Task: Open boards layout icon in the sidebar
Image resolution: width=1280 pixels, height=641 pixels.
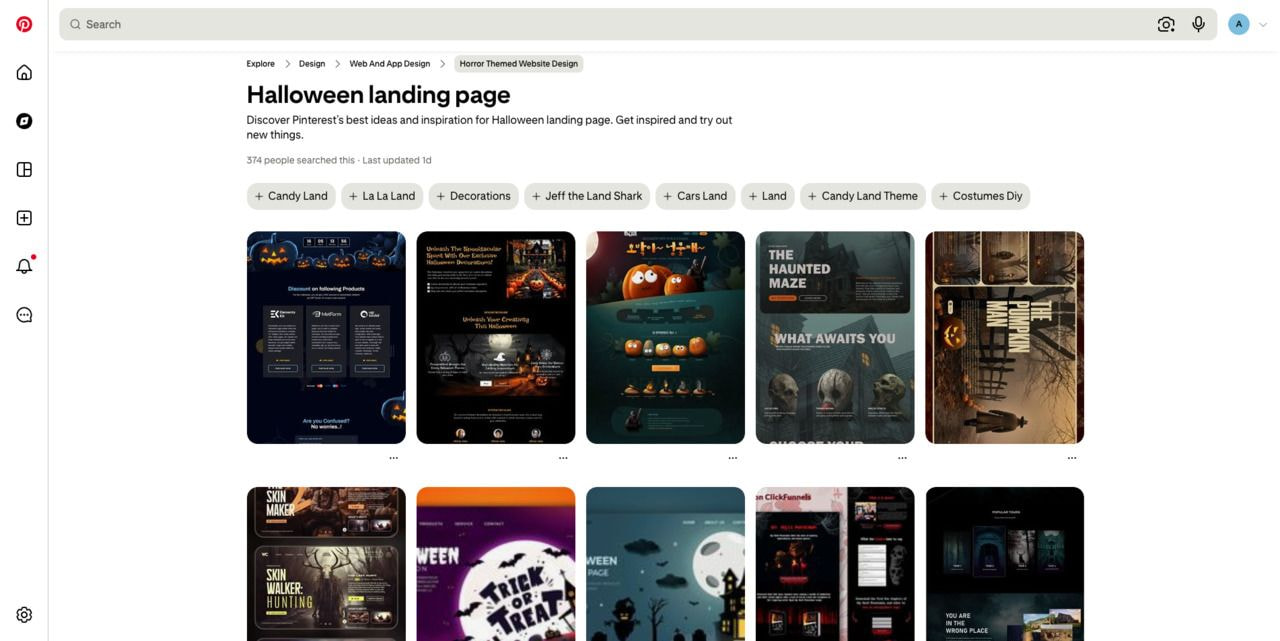Action: [24, 169]
